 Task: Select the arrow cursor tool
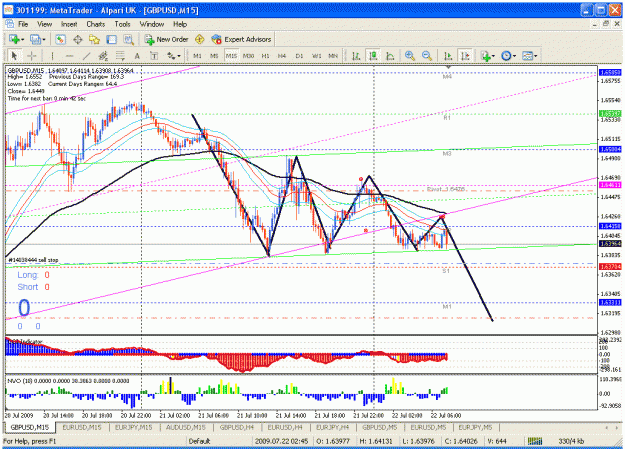tap(14, 56)
